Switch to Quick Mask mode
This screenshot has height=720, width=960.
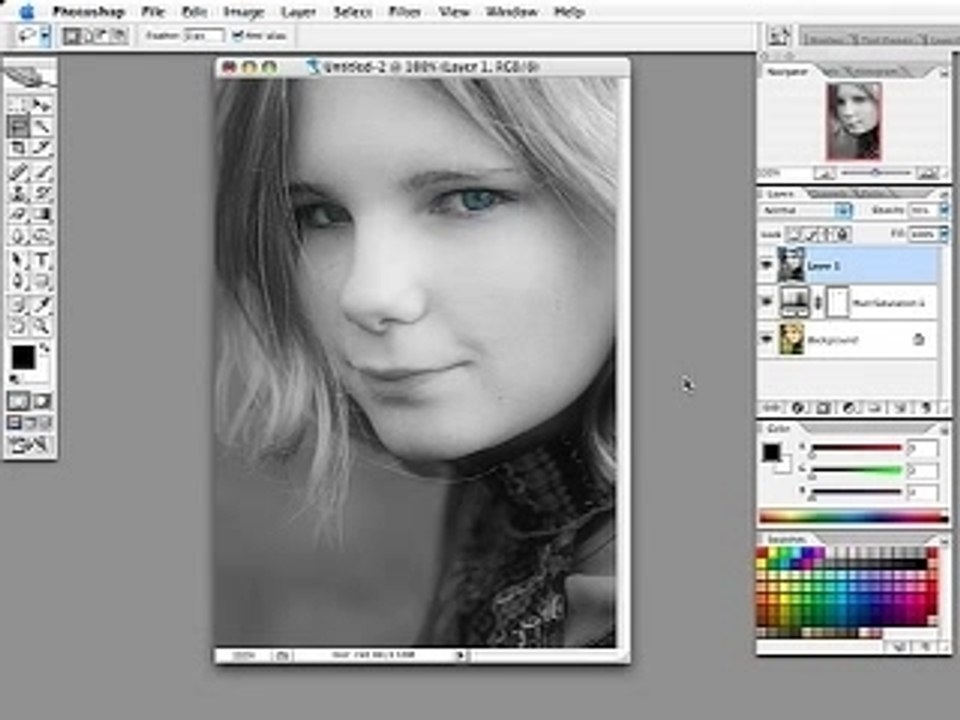click(x=42, y=401)
